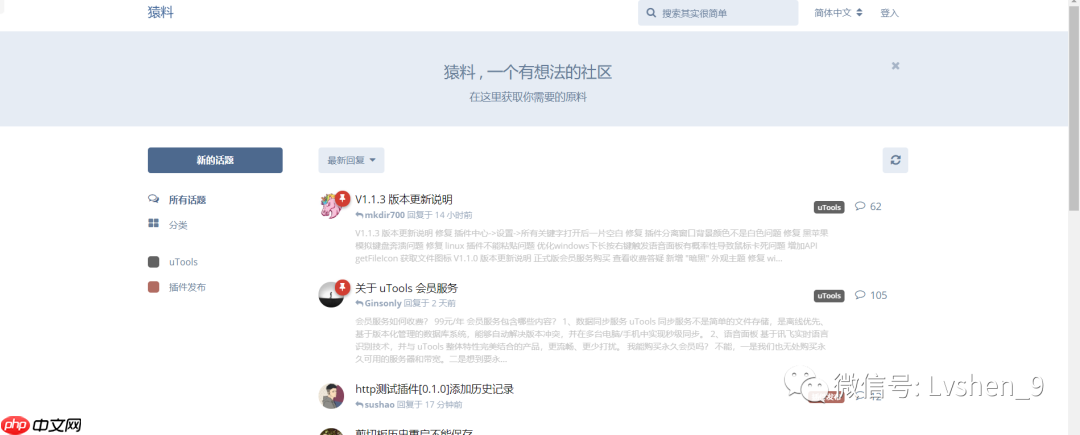Select the V1.1.3 post excerpt text
1080x435 pixels.
pyautogui.click(x=592, y=246)
